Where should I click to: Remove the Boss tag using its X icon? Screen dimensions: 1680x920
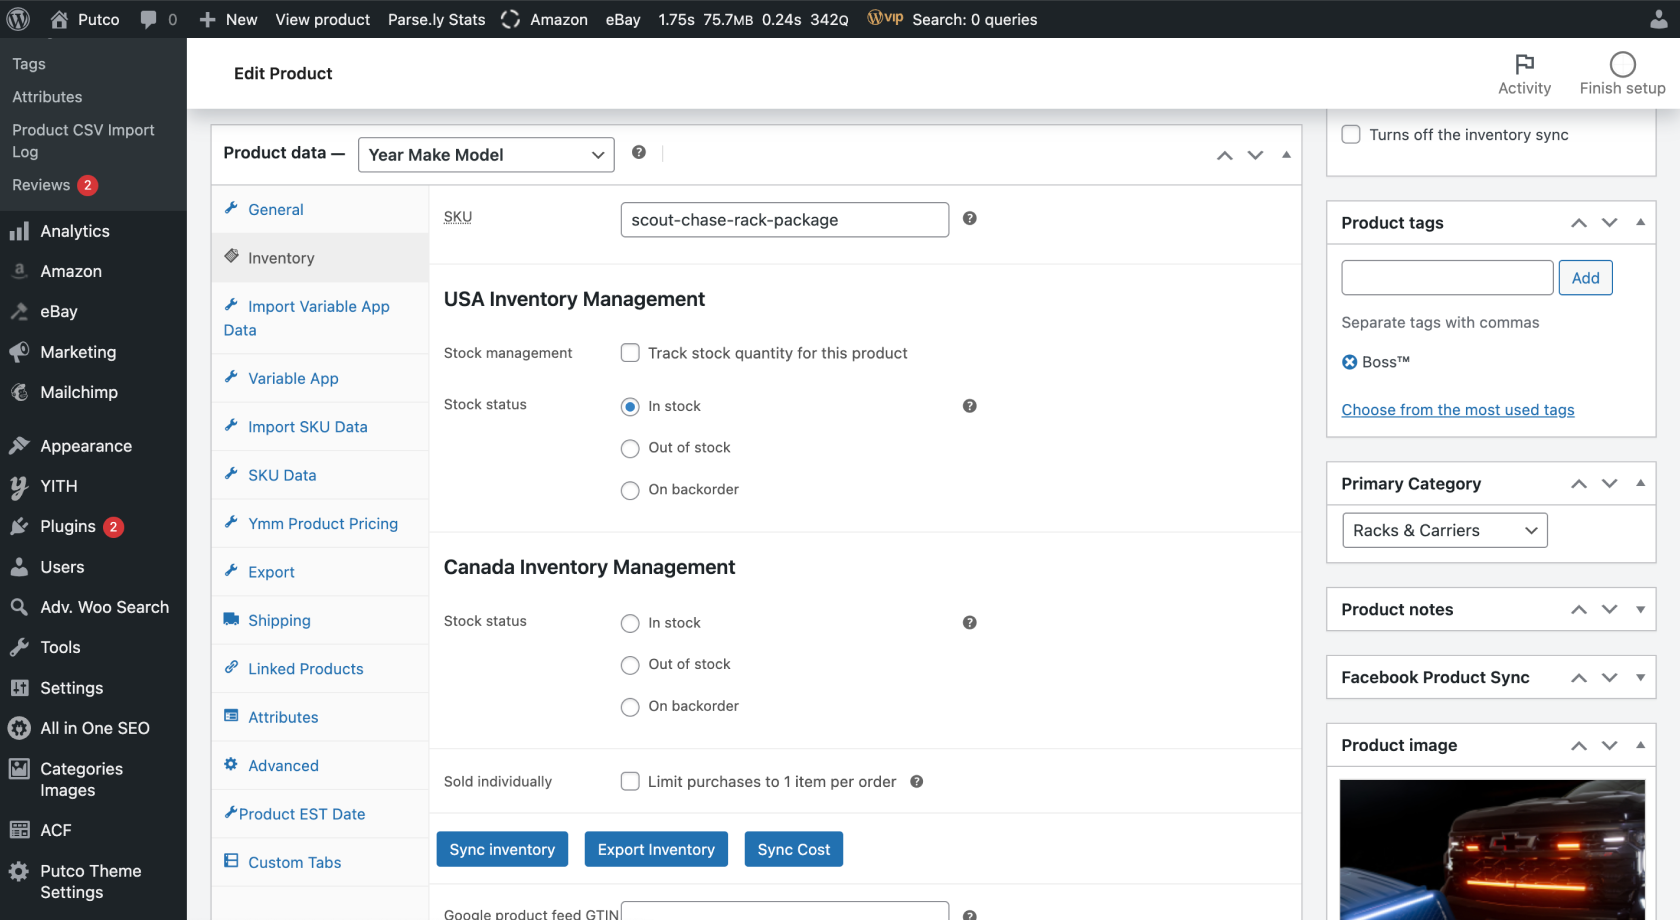tap(1350, 362)
